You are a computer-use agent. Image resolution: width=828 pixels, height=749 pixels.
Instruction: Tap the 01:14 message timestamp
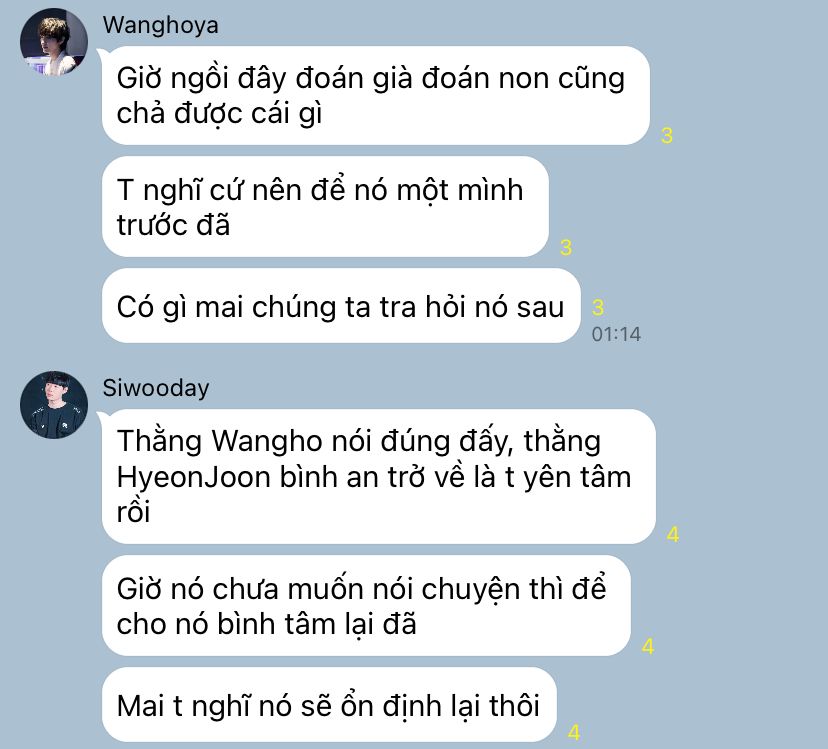[x=616, y=334]
